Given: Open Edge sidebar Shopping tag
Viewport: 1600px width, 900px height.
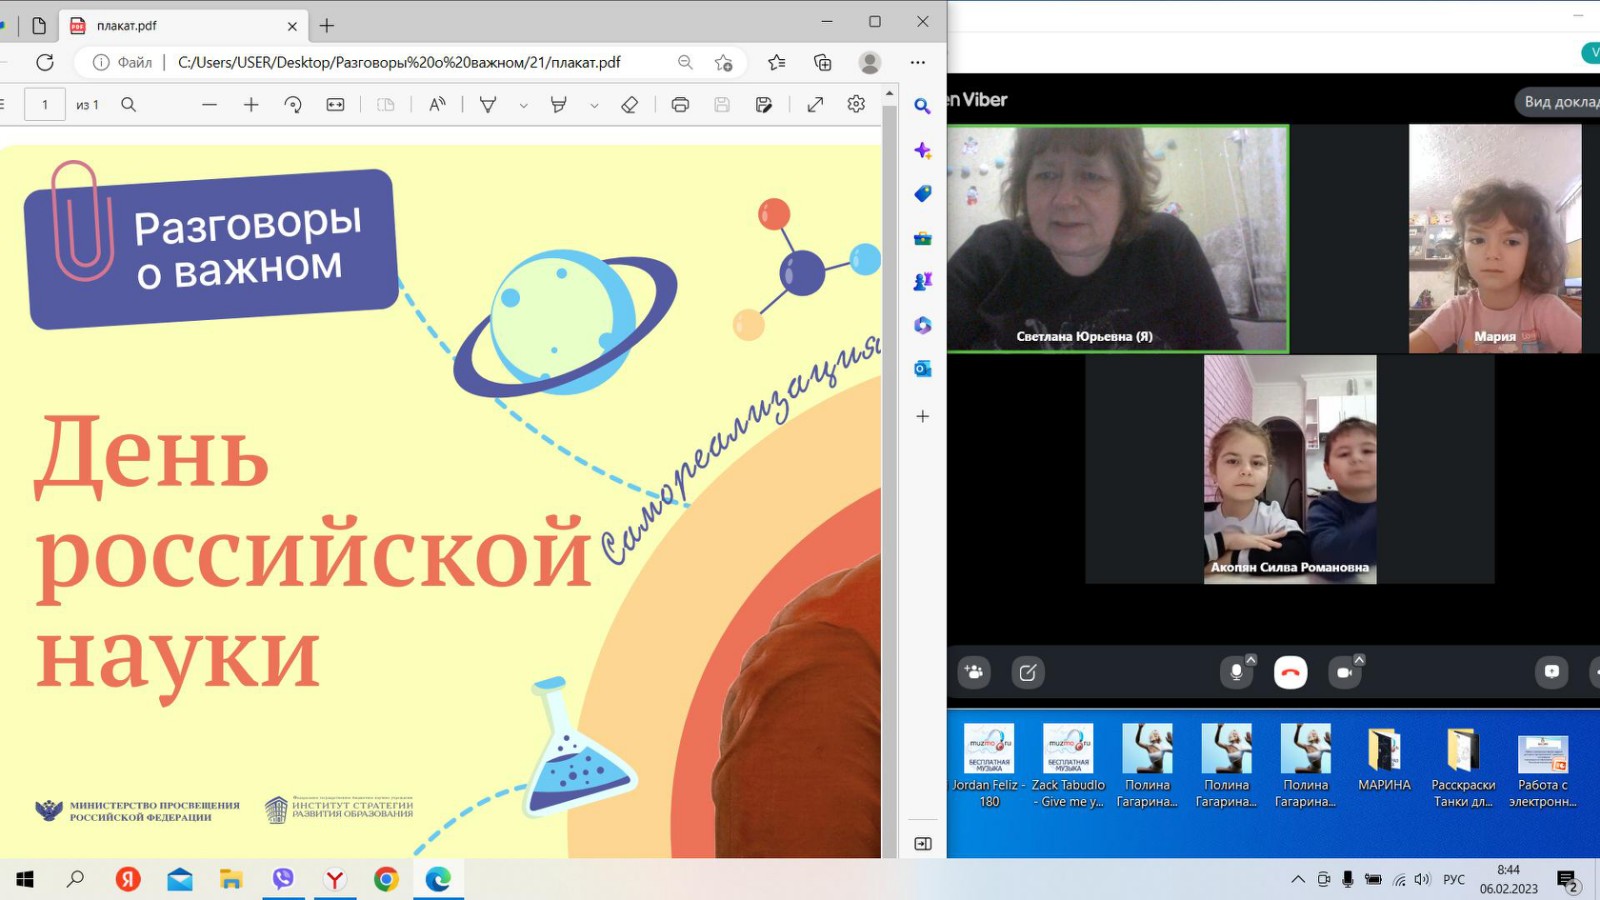Looking at the screenshot, I should coord(923,193).
